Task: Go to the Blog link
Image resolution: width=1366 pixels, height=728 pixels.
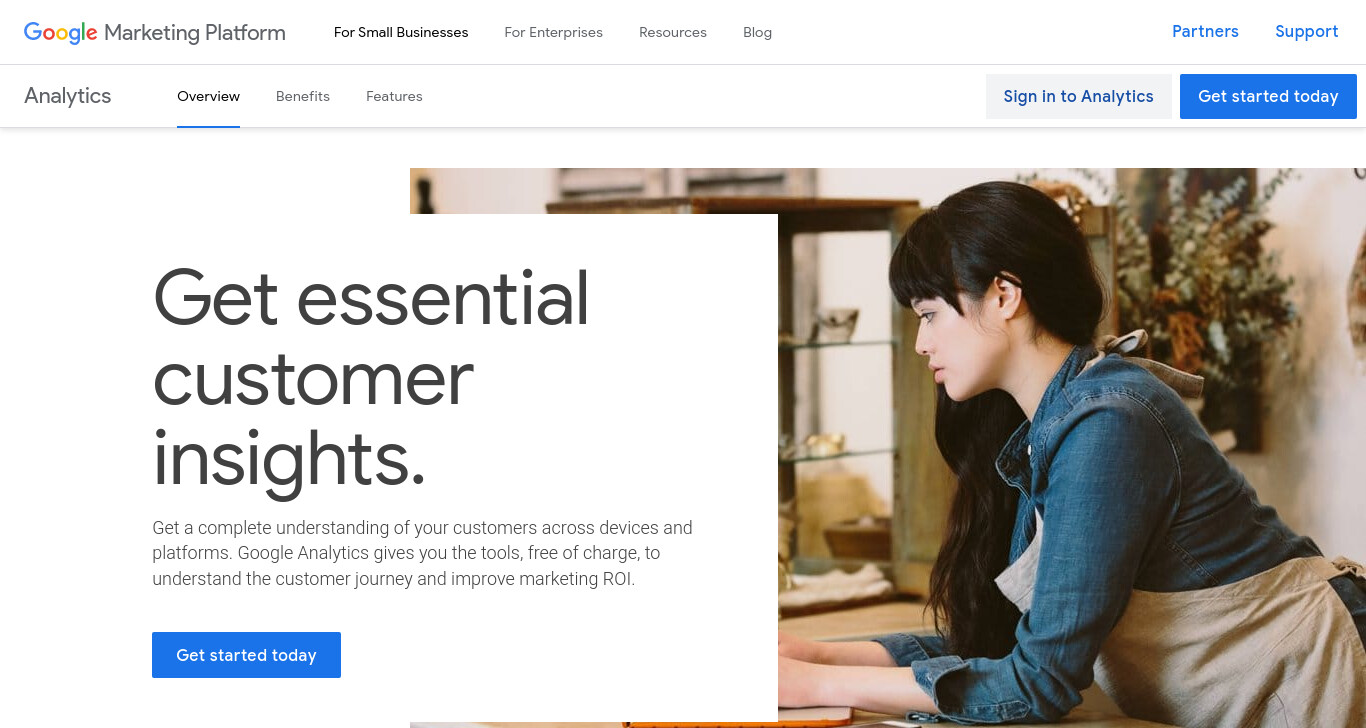Action: (757, 32)
